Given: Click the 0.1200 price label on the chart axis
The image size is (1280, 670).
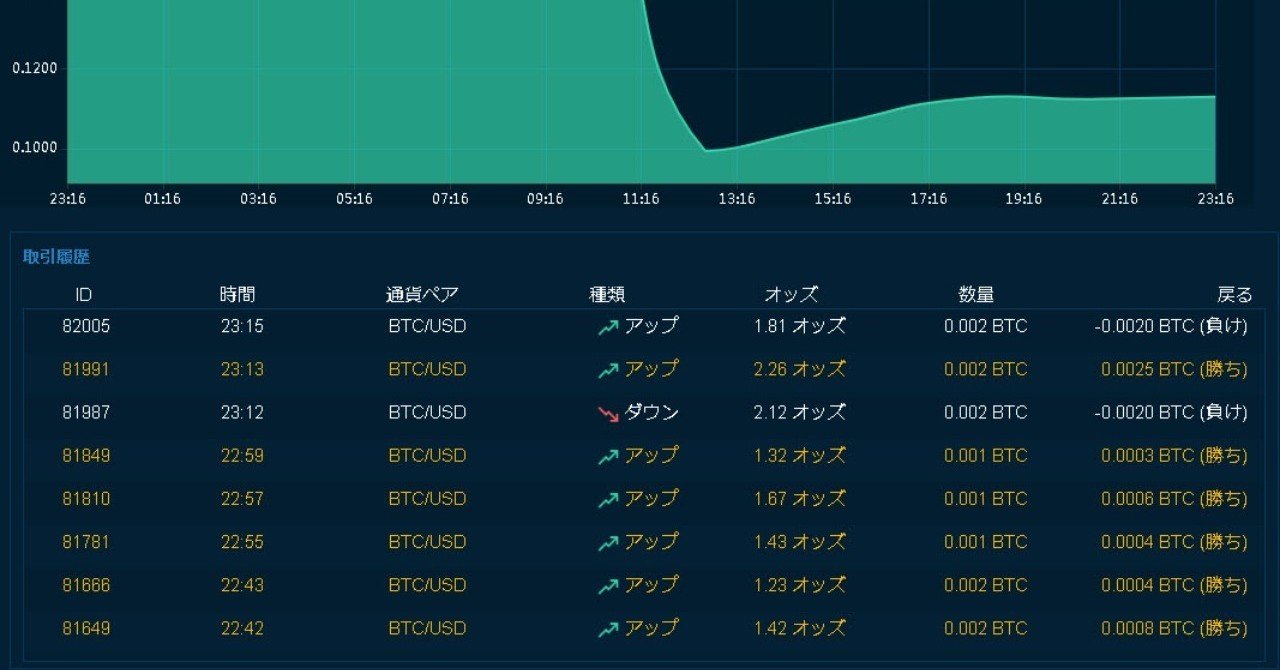Looking at the screenshot, I should click(35, 68).
